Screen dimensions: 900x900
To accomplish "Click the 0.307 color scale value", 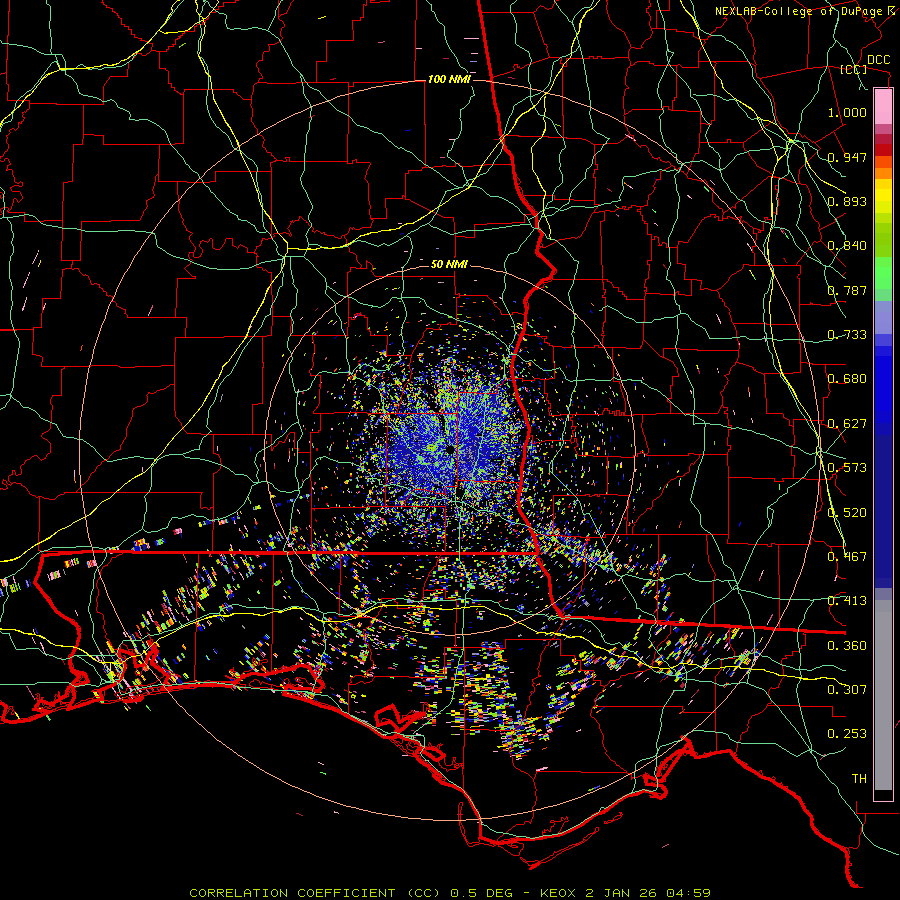I will click(x=847, y=690).
